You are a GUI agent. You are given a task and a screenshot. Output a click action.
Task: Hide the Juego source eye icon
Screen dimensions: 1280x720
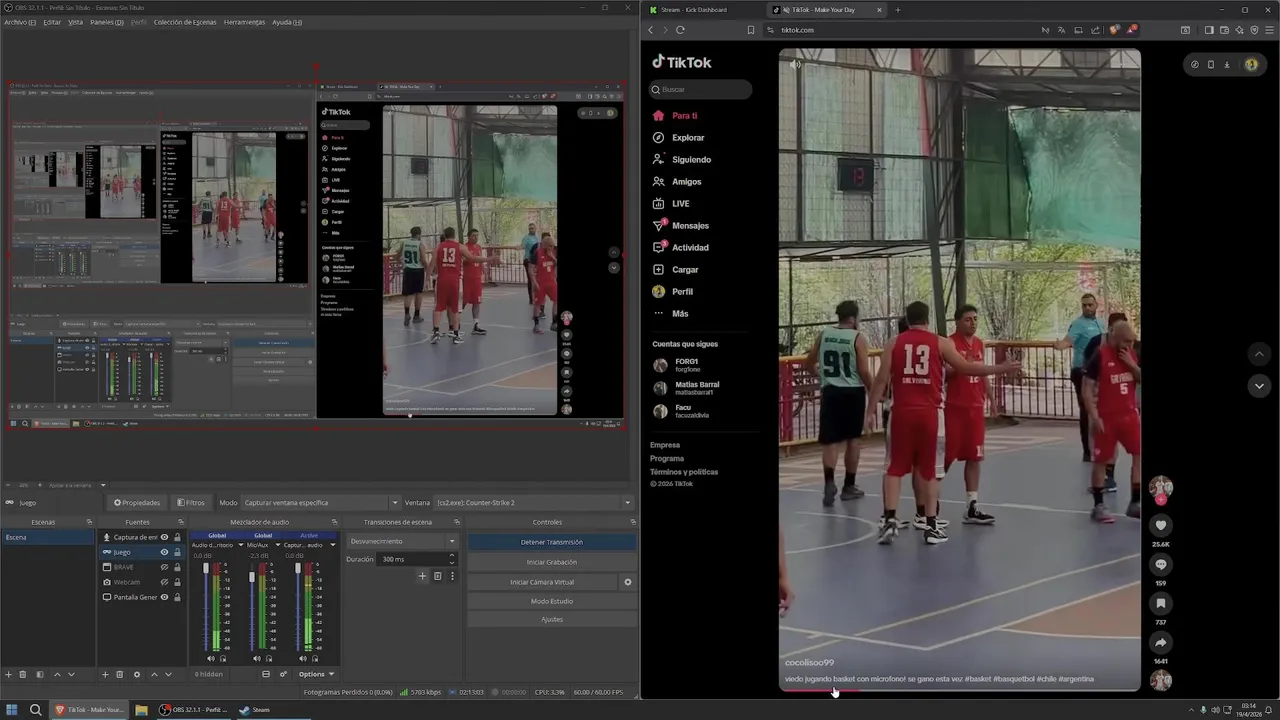click(164, 552)
